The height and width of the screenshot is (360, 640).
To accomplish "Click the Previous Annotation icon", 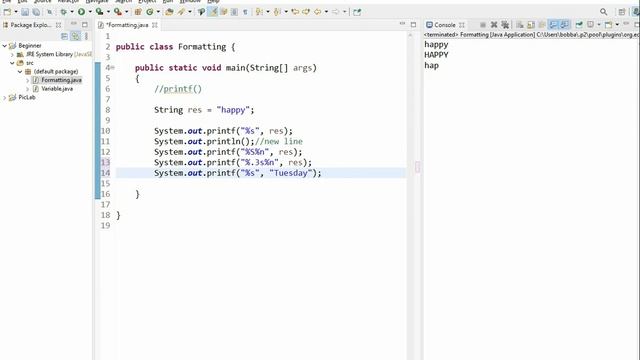I will click(x=277, y=12).
